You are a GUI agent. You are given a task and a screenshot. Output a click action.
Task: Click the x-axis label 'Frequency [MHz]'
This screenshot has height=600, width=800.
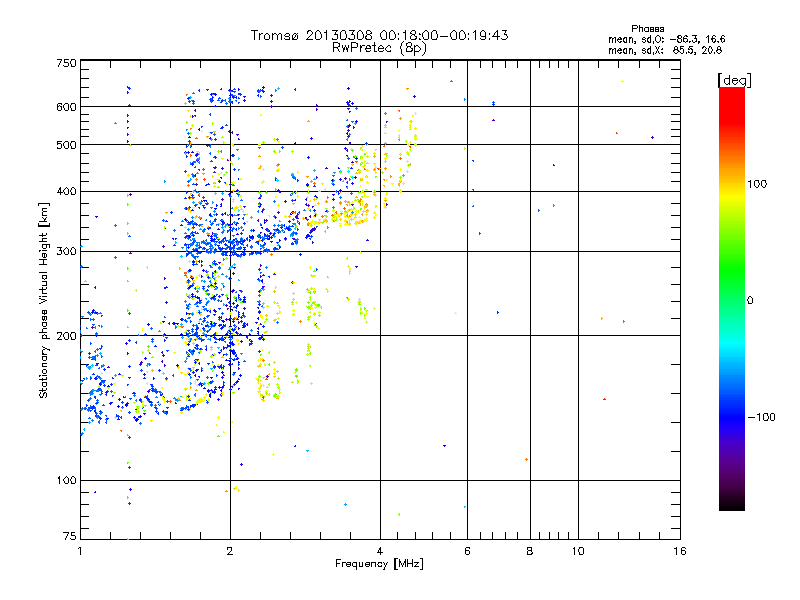(x=379, y=564)
